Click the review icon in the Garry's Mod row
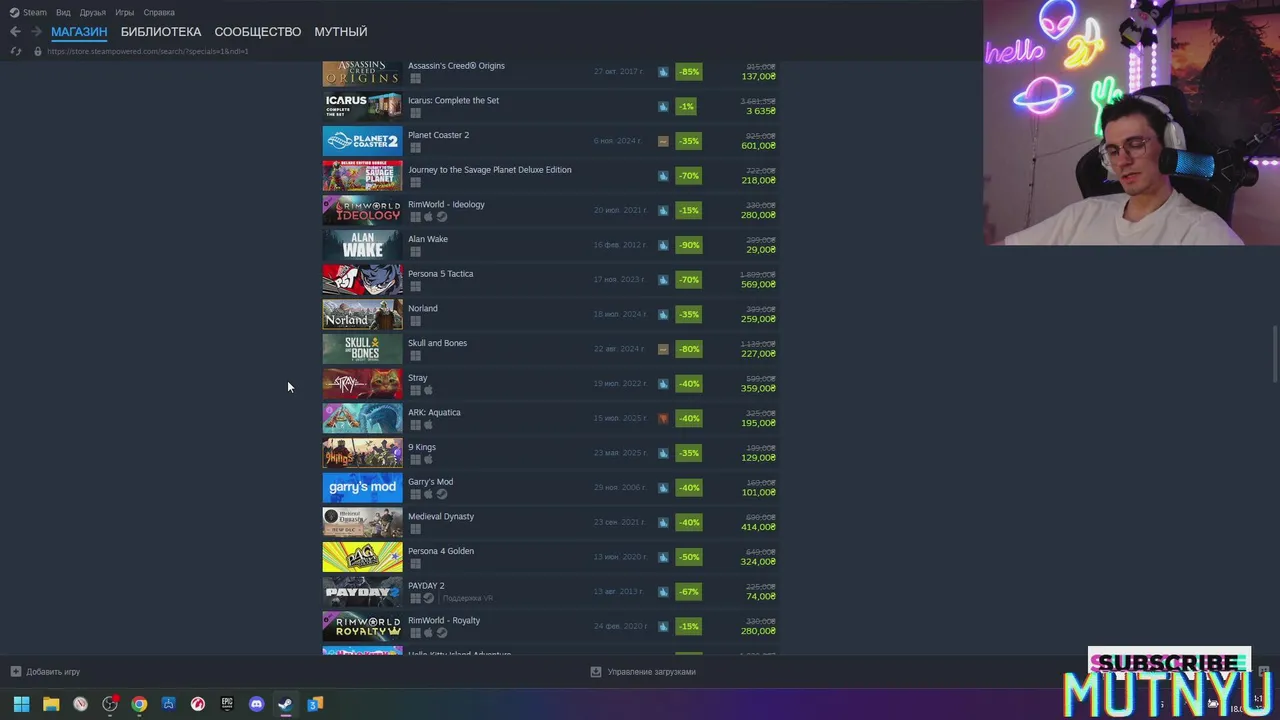Screen dimensions: 1280x720 pos(663,488)
